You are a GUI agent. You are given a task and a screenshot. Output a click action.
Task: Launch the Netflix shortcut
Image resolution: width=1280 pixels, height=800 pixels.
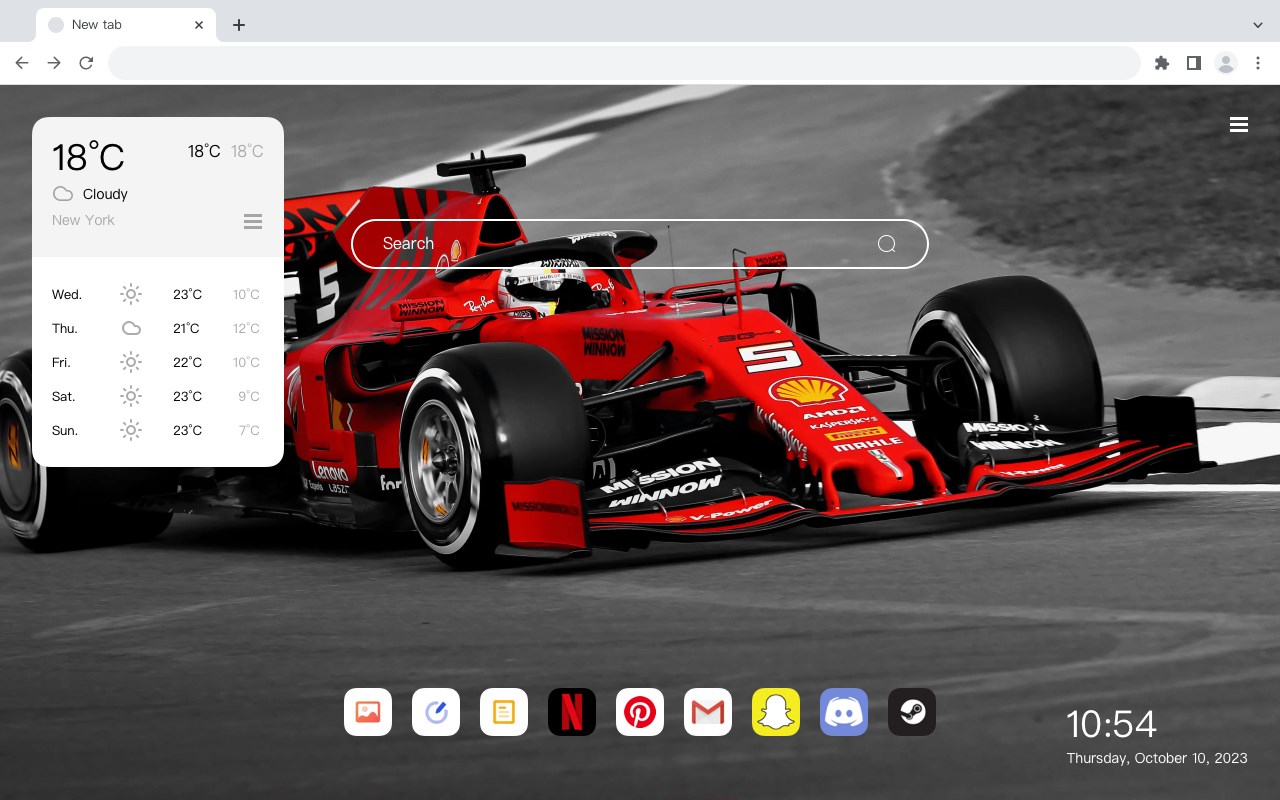572,712
